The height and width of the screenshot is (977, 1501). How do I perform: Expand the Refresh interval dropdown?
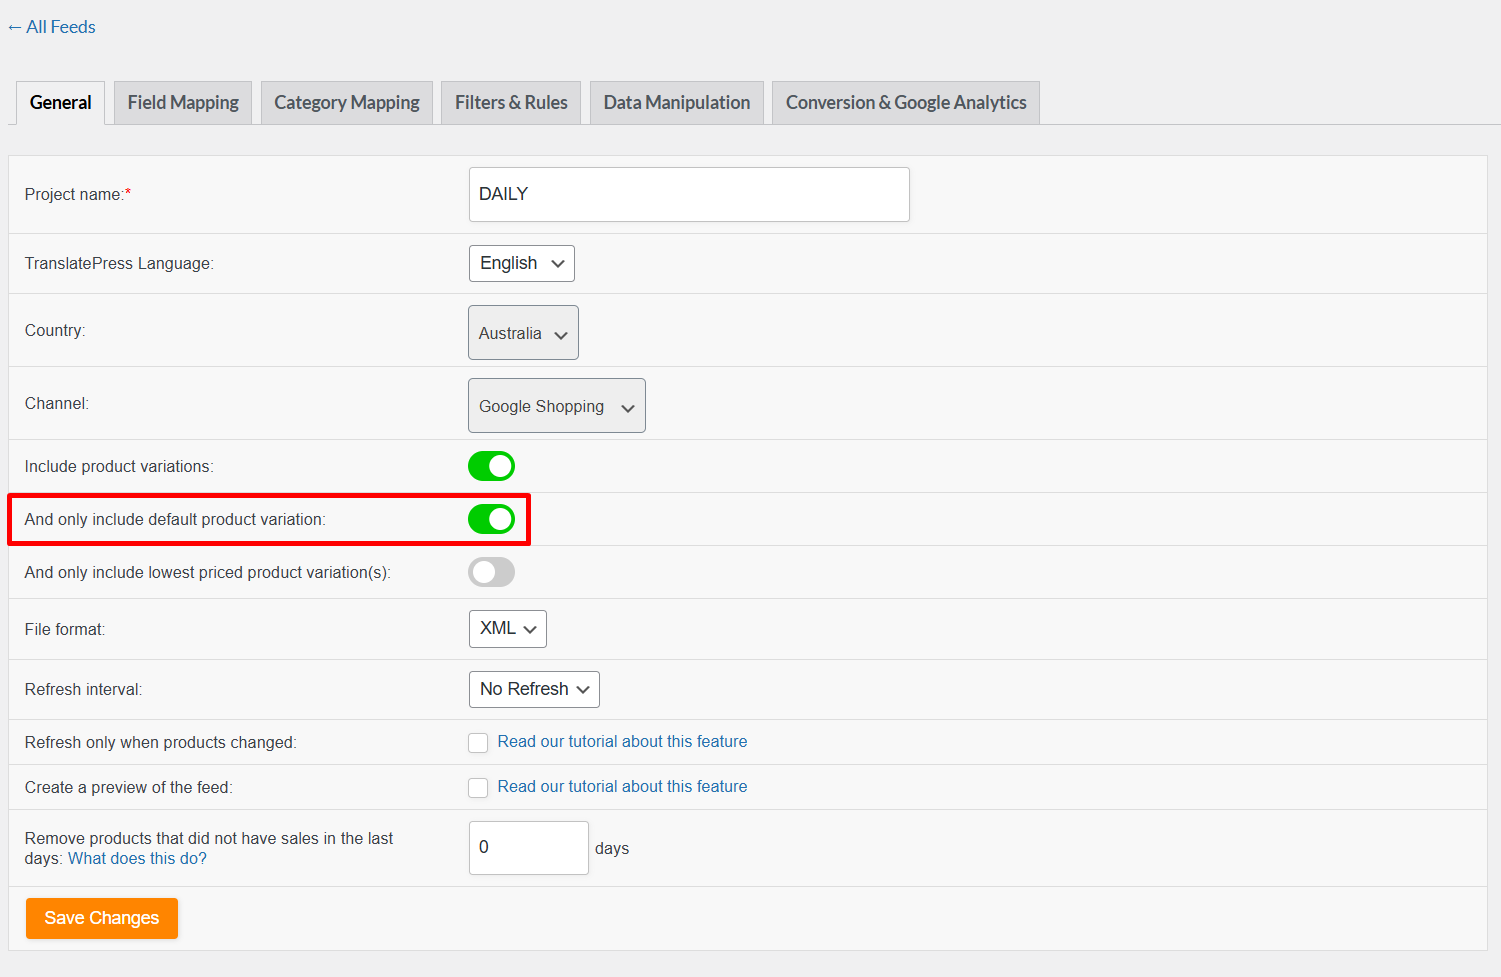click(x=534, y=690)
